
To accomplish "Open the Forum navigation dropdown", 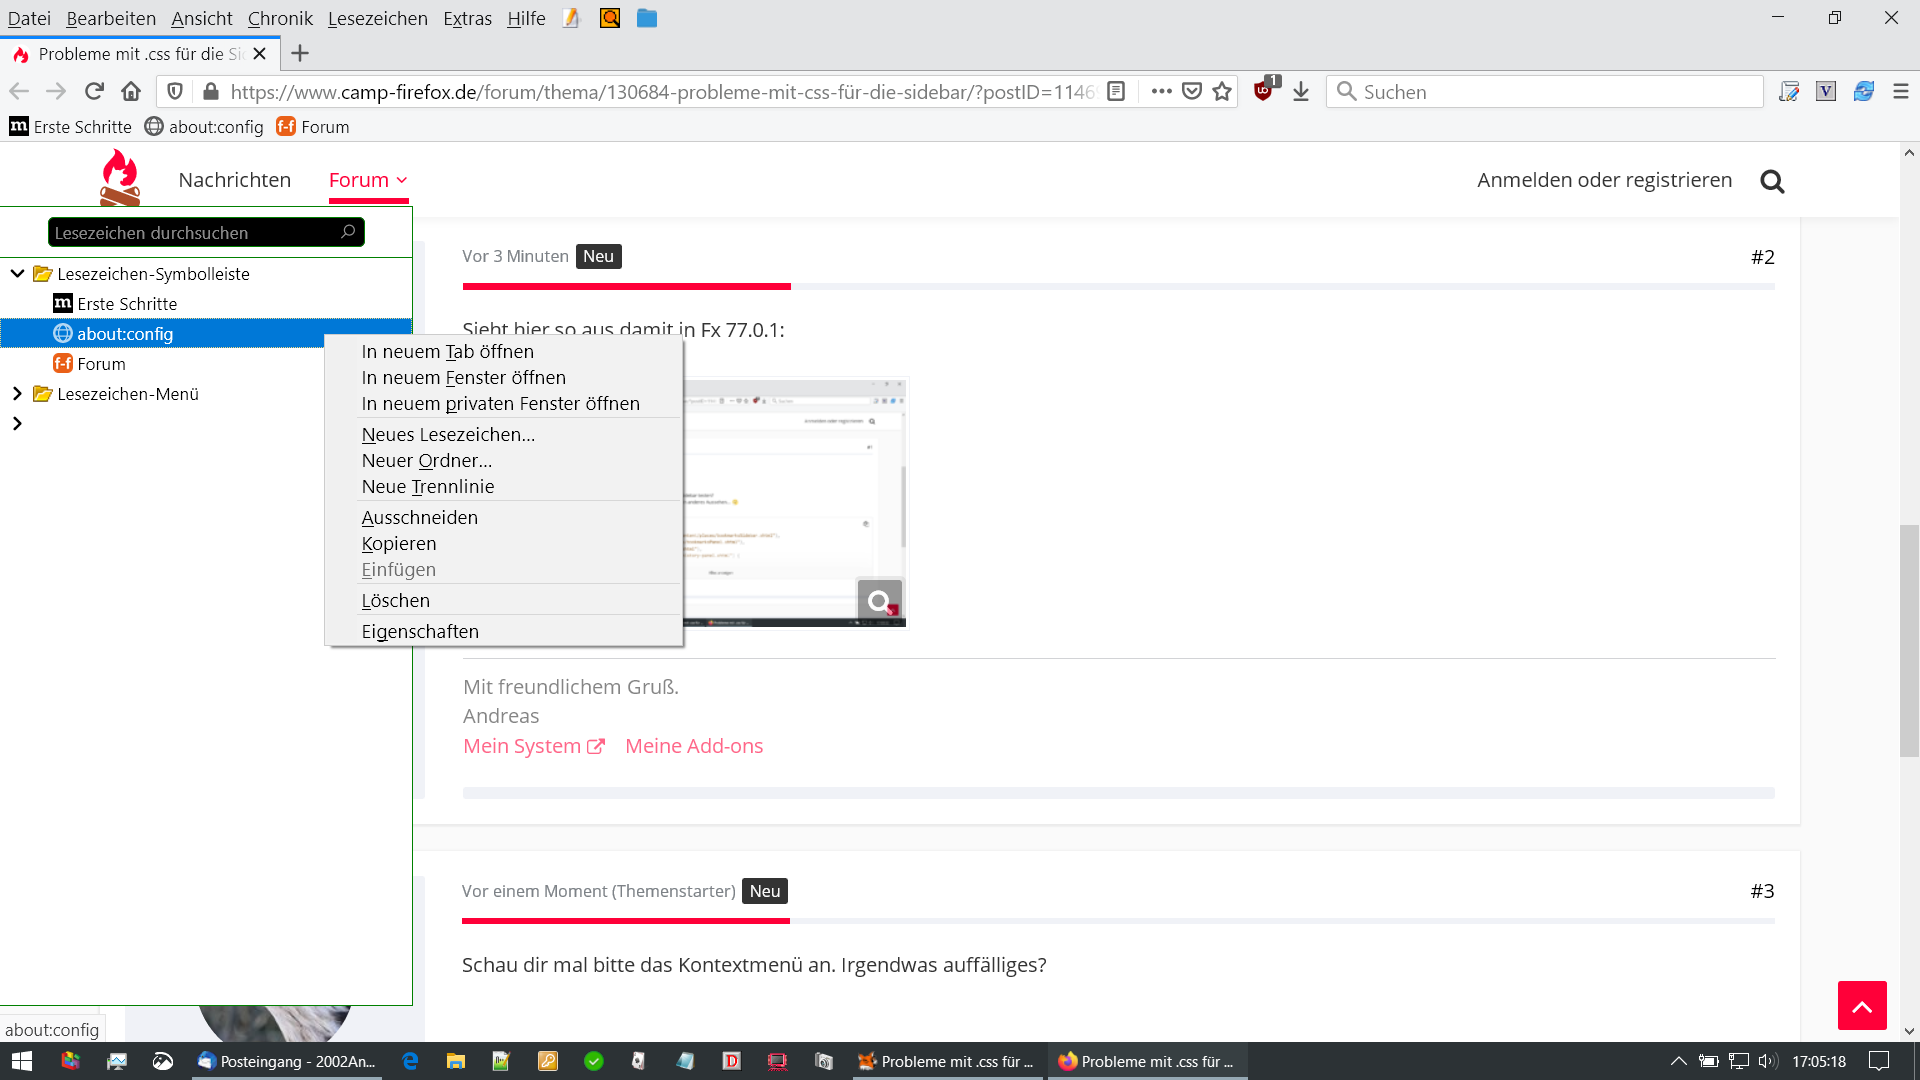I will tap(368, 180).
